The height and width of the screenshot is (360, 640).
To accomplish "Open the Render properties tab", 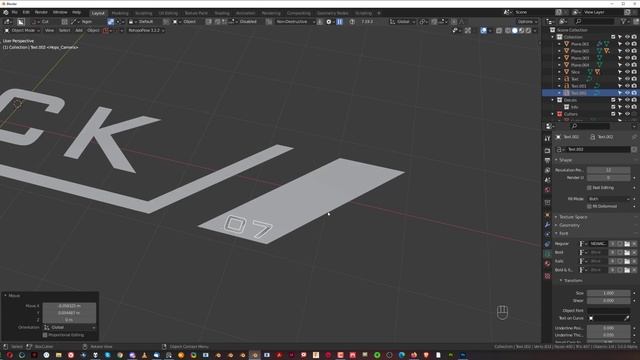I will pyautogui.click(x=547, y=151).
